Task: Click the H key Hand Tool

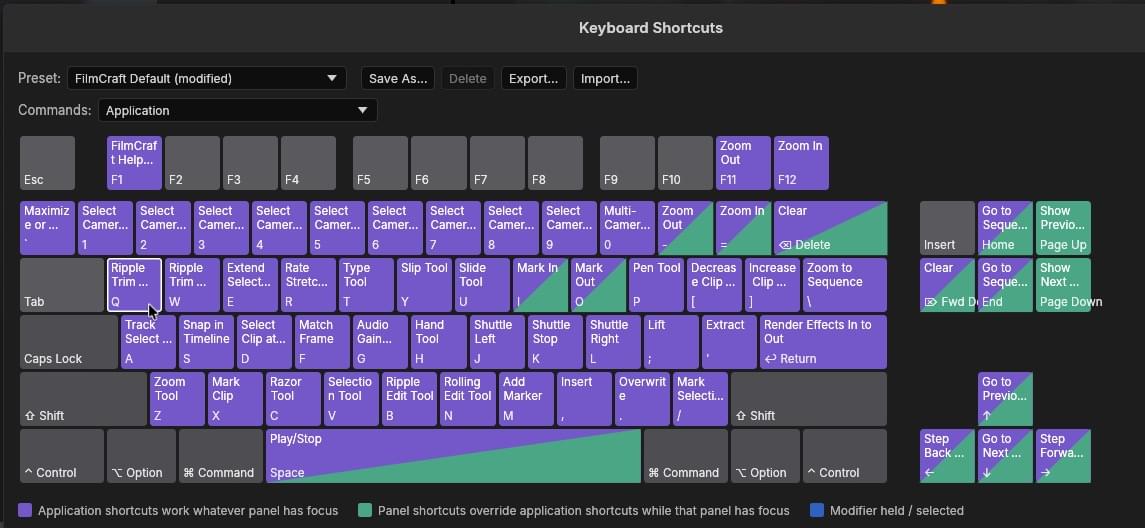Action: (x=438, y=342)
